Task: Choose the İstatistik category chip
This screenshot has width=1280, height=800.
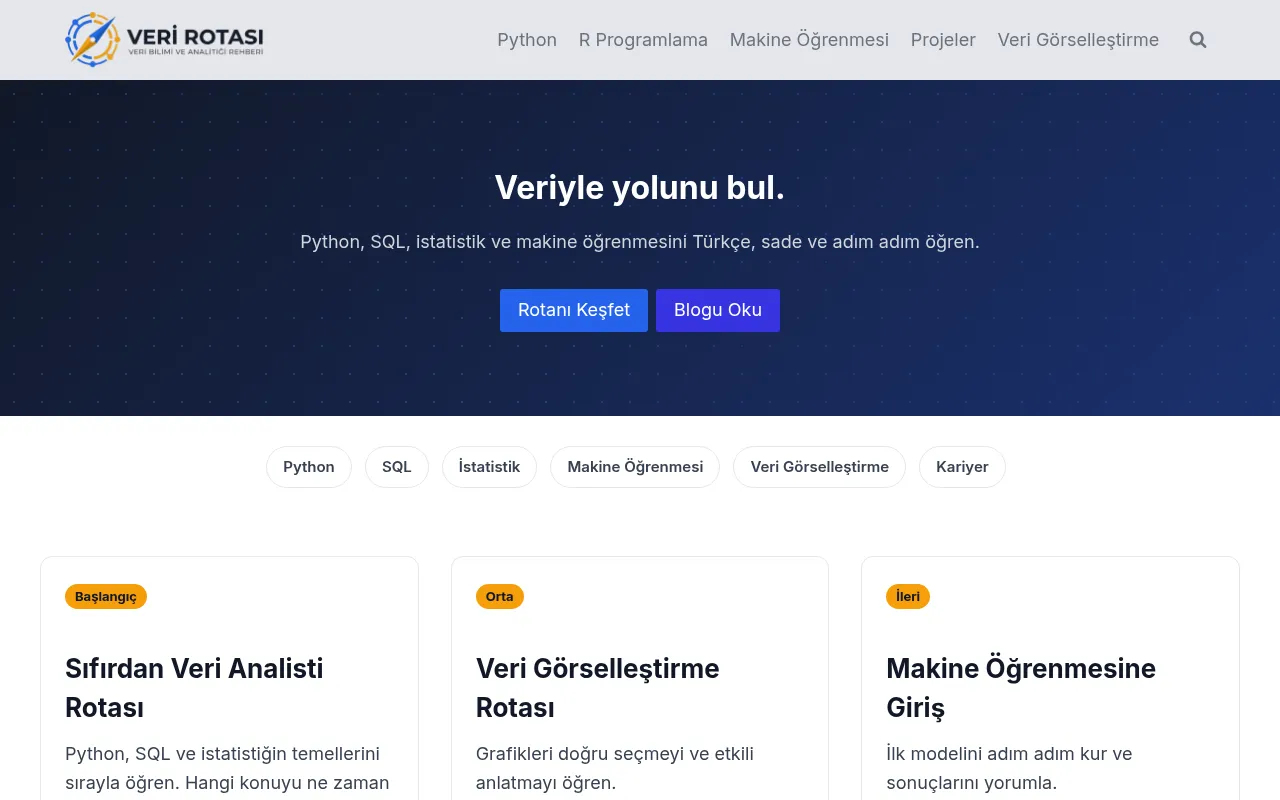Action: click(x=489, y=467)
